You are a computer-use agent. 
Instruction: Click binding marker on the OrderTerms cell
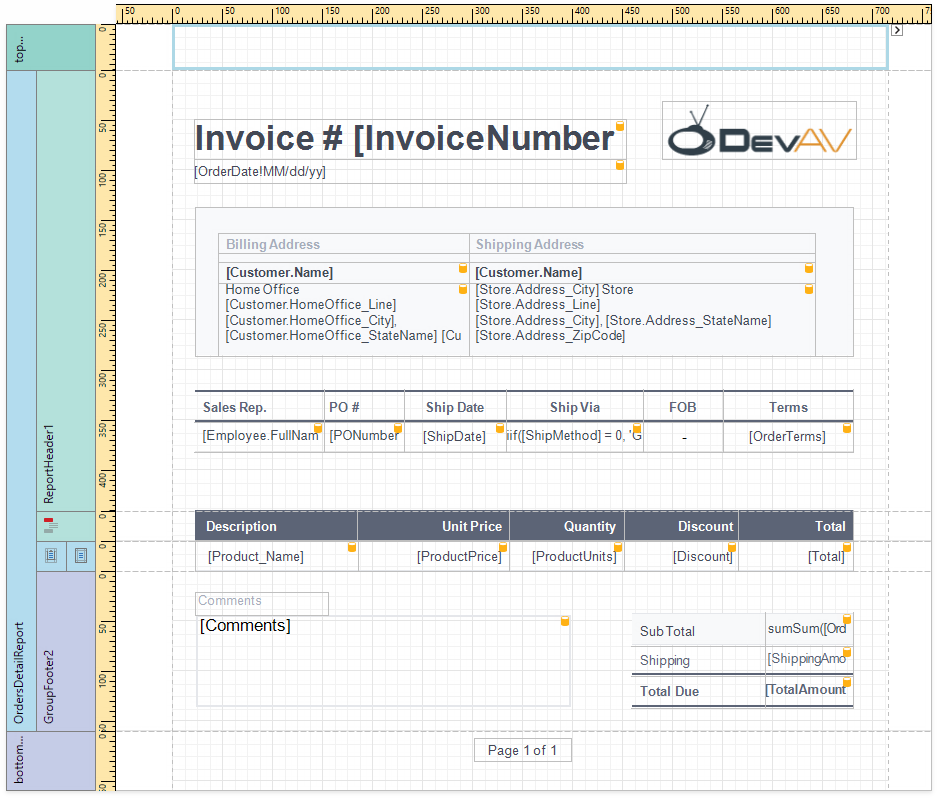(x=847, y=428)
